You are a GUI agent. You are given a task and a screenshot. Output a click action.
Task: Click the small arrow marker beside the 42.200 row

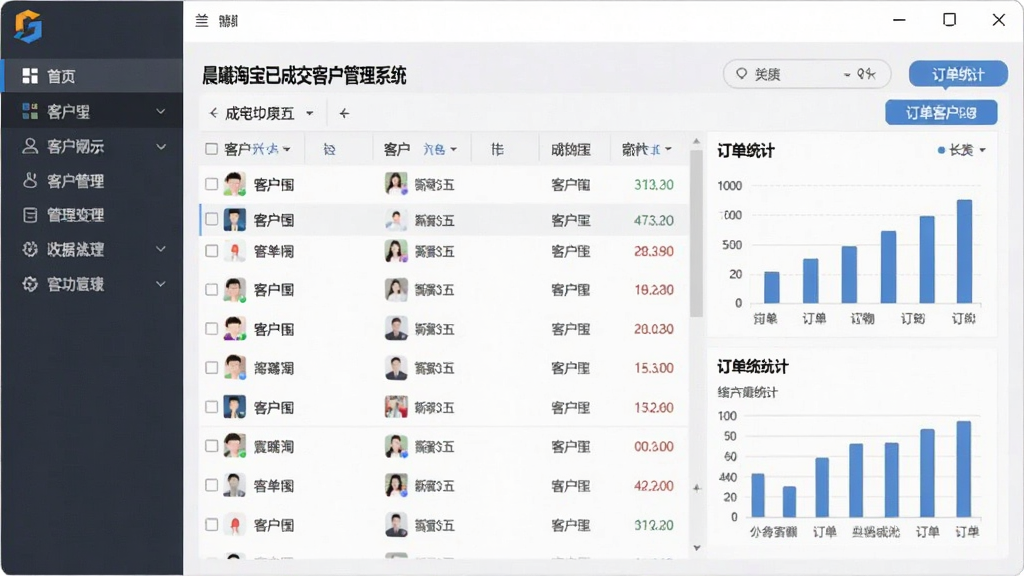[x=697, y=487]
